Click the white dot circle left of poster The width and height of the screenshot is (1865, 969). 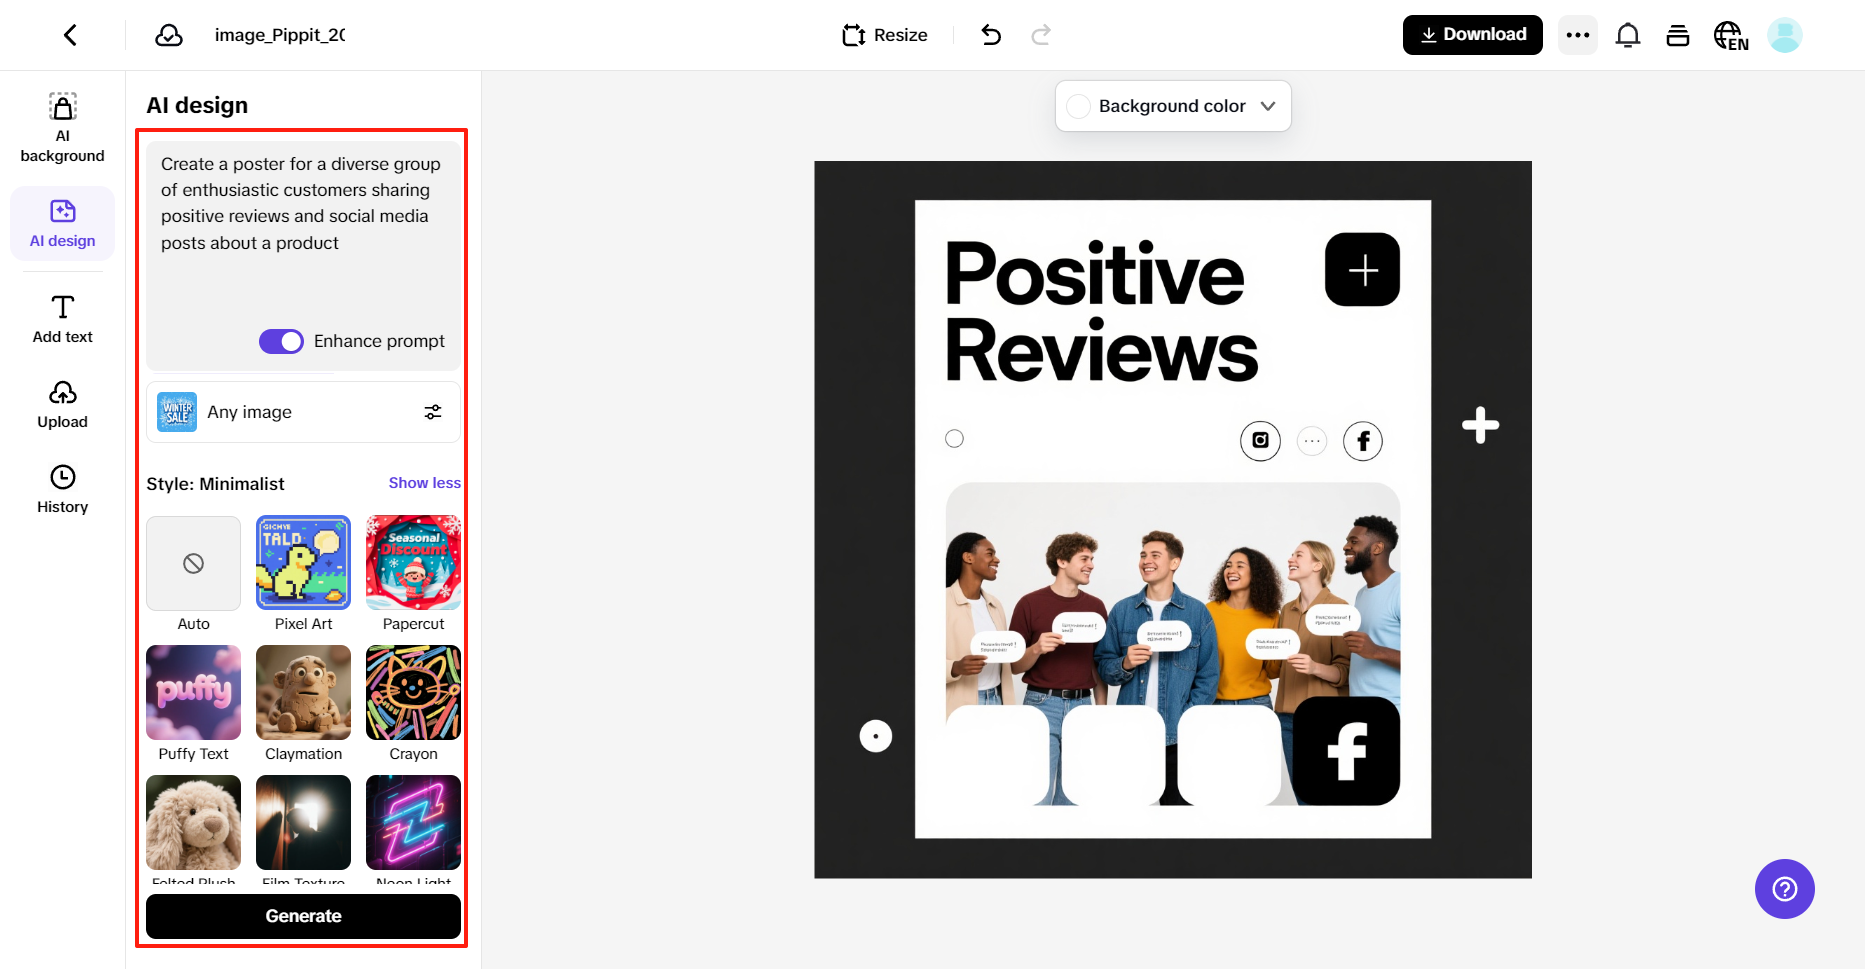pos(876,737)
